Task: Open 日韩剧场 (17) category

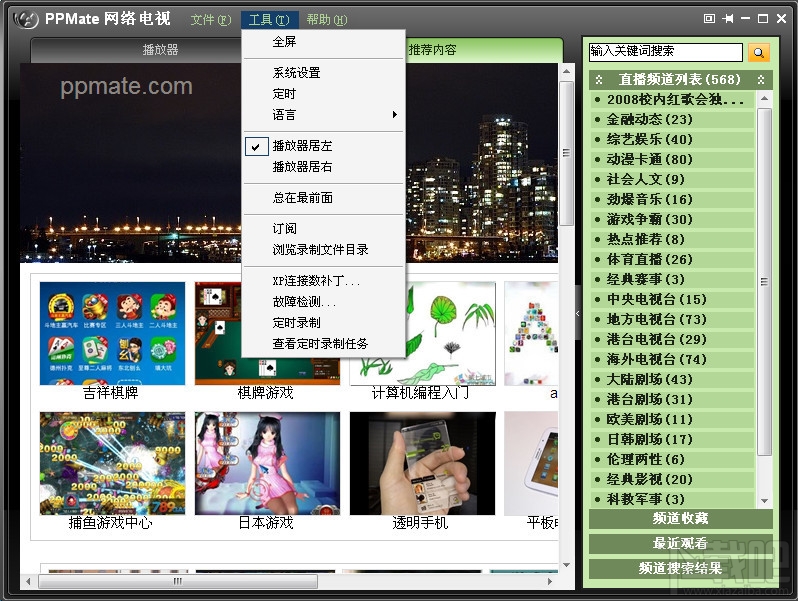Action: [673, 440]
